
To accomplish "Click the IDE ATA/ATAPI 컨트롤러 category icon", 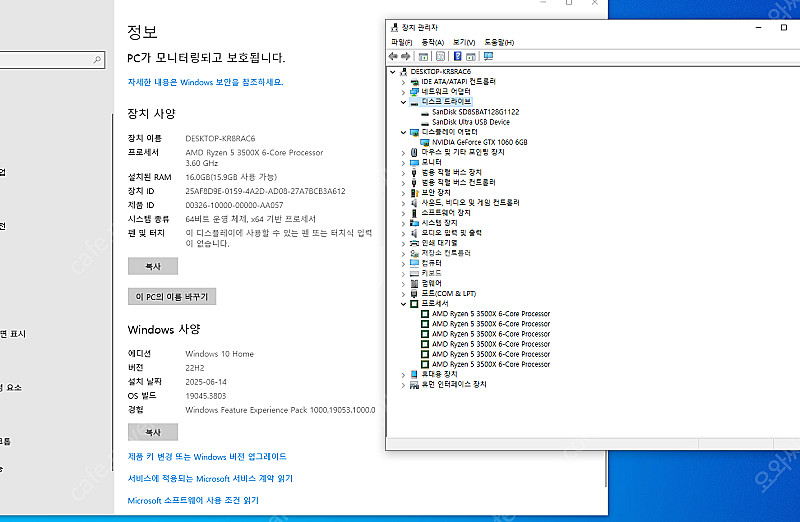I will pos(414,82).
